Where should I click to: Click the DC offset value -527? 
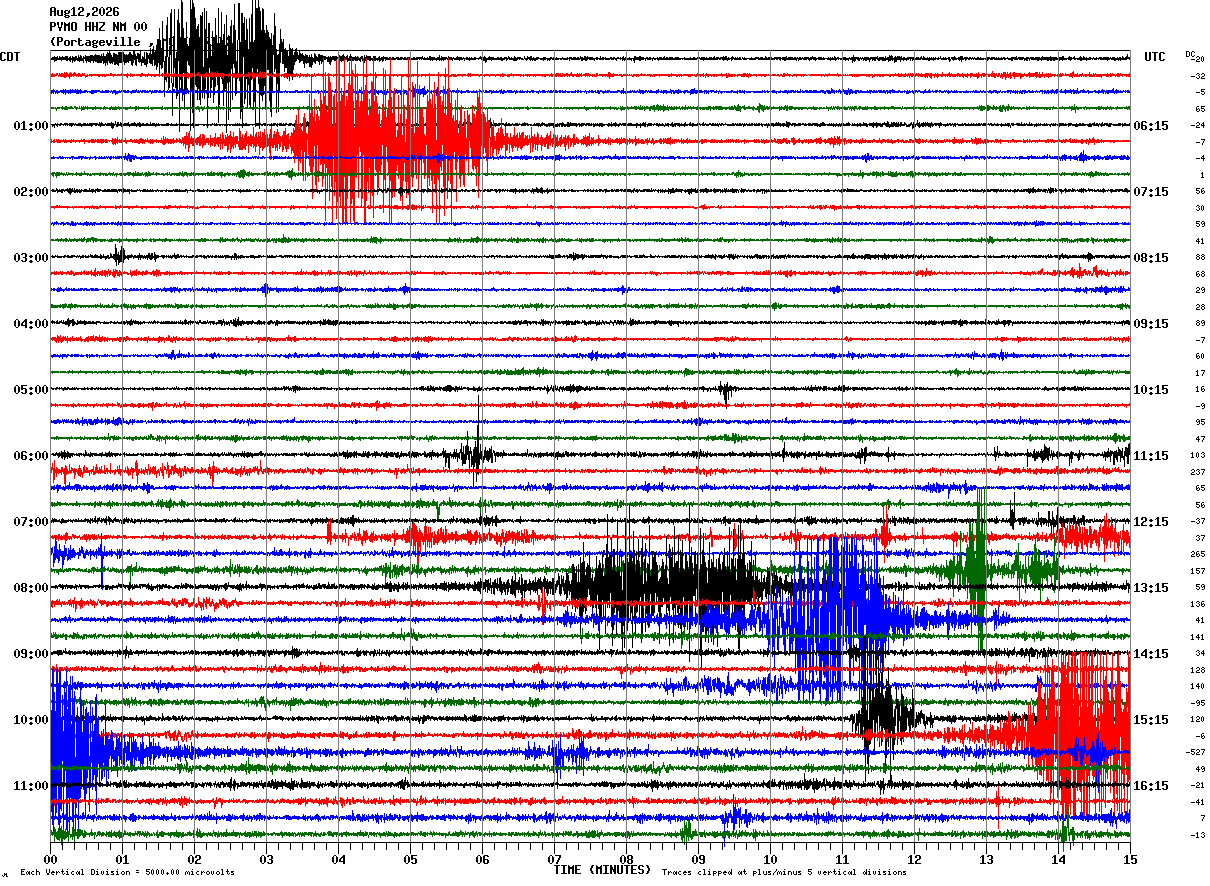1196,752
